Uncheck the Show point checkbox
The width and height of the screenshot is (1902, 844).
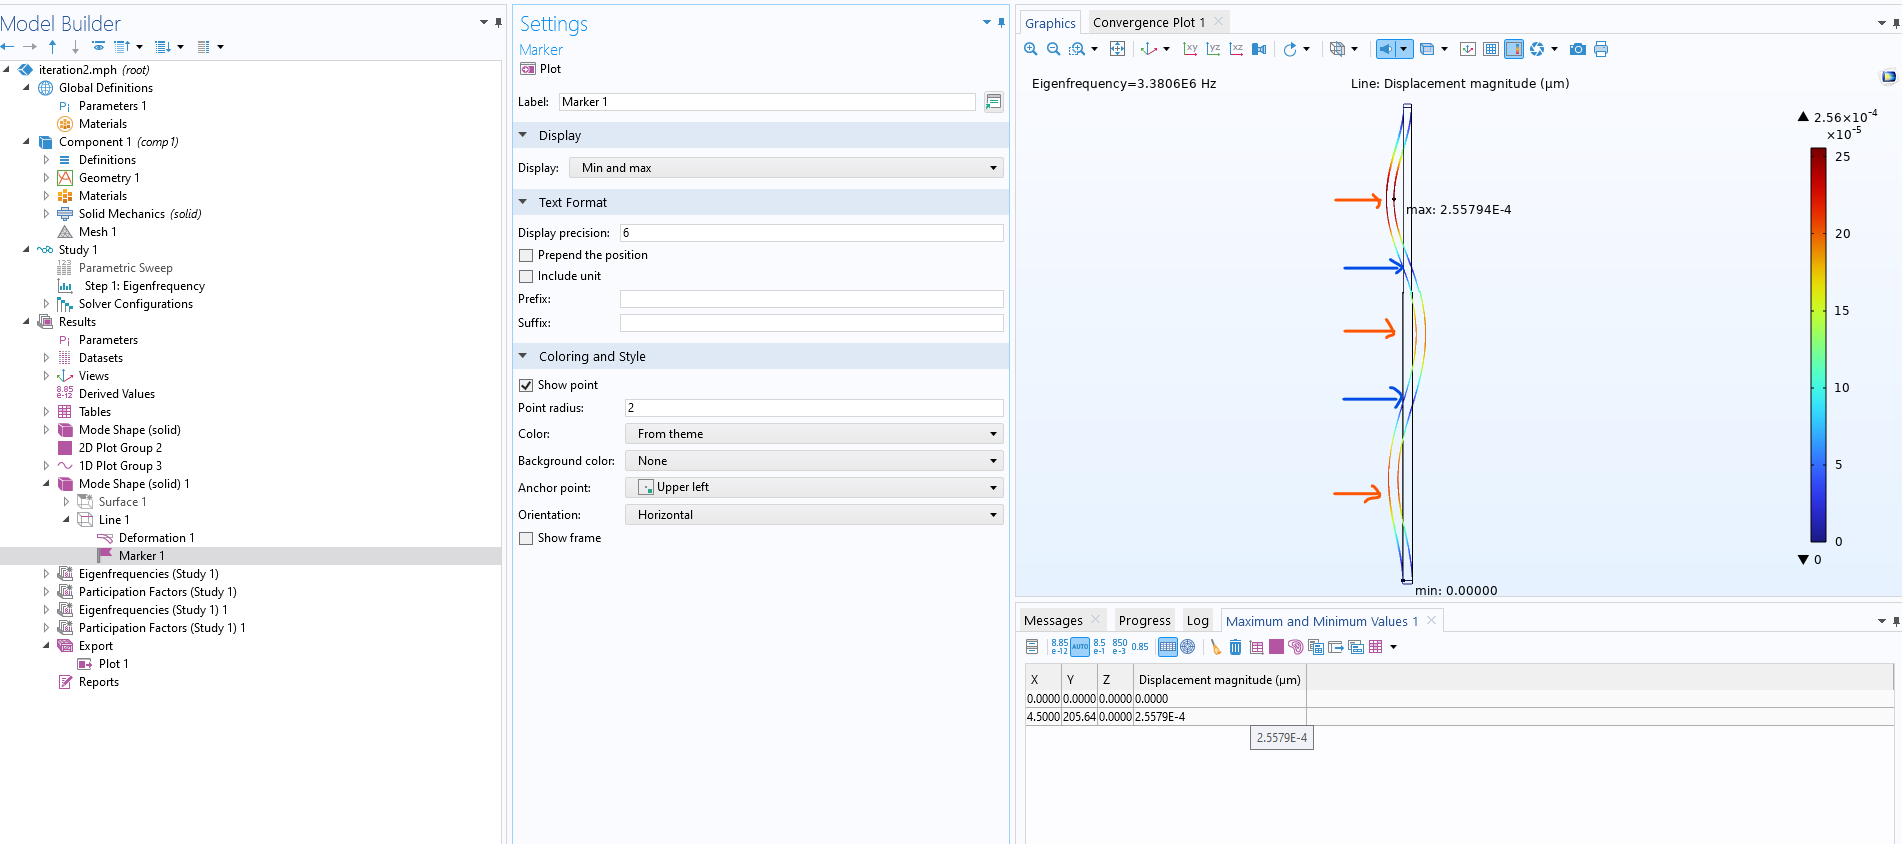526,385
